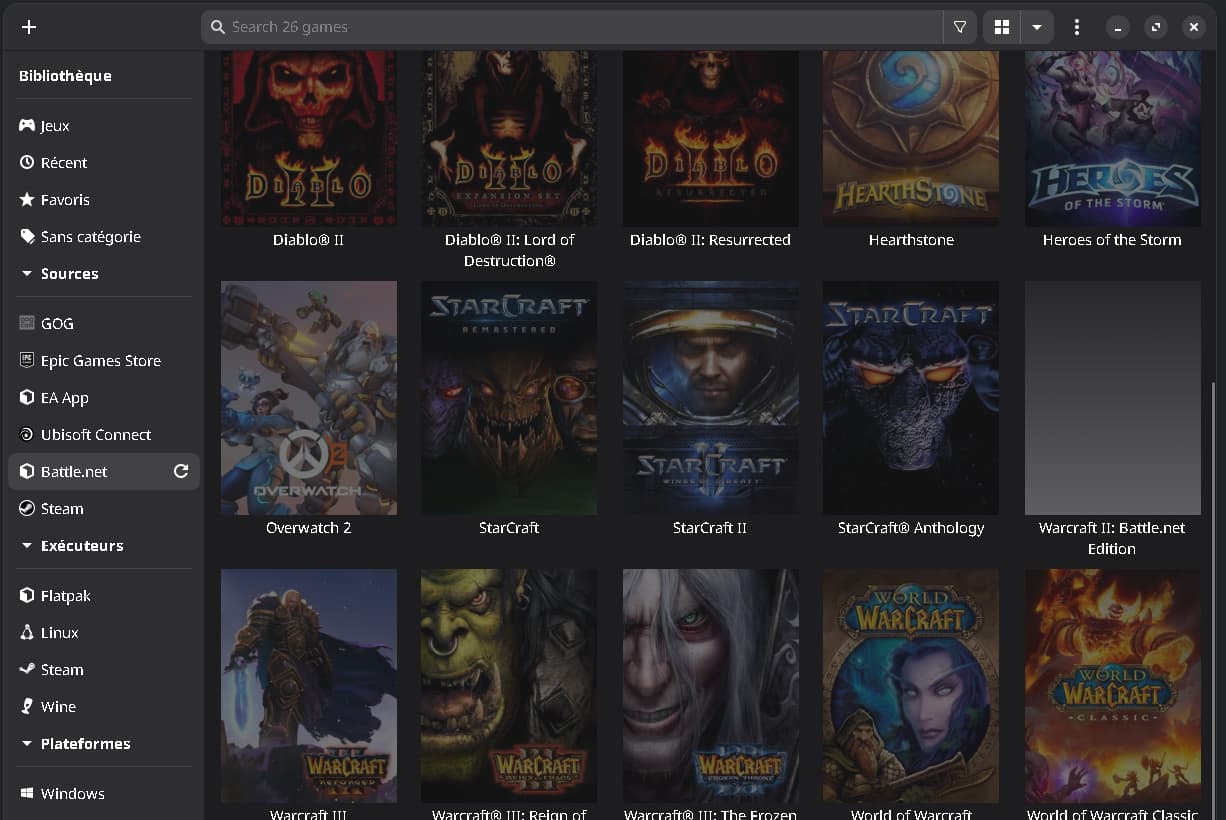Screen dimensions: 1226x820
Task: Click the Récent clock icon
Action: (27, 163)
